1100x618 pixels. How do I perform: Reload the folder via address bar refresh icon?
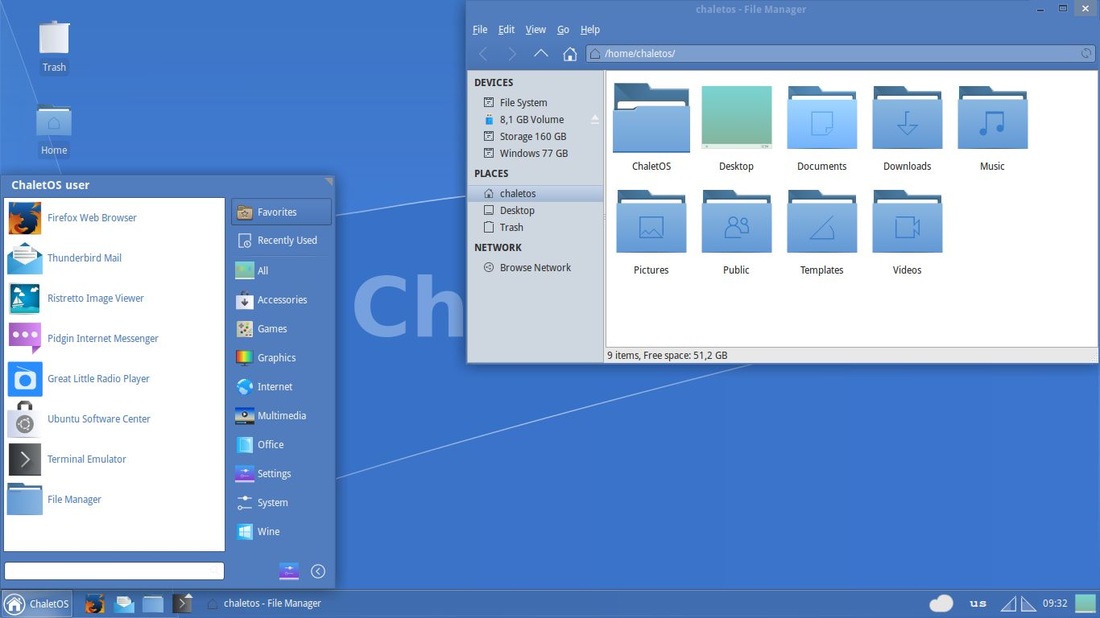coord(1086,53)
